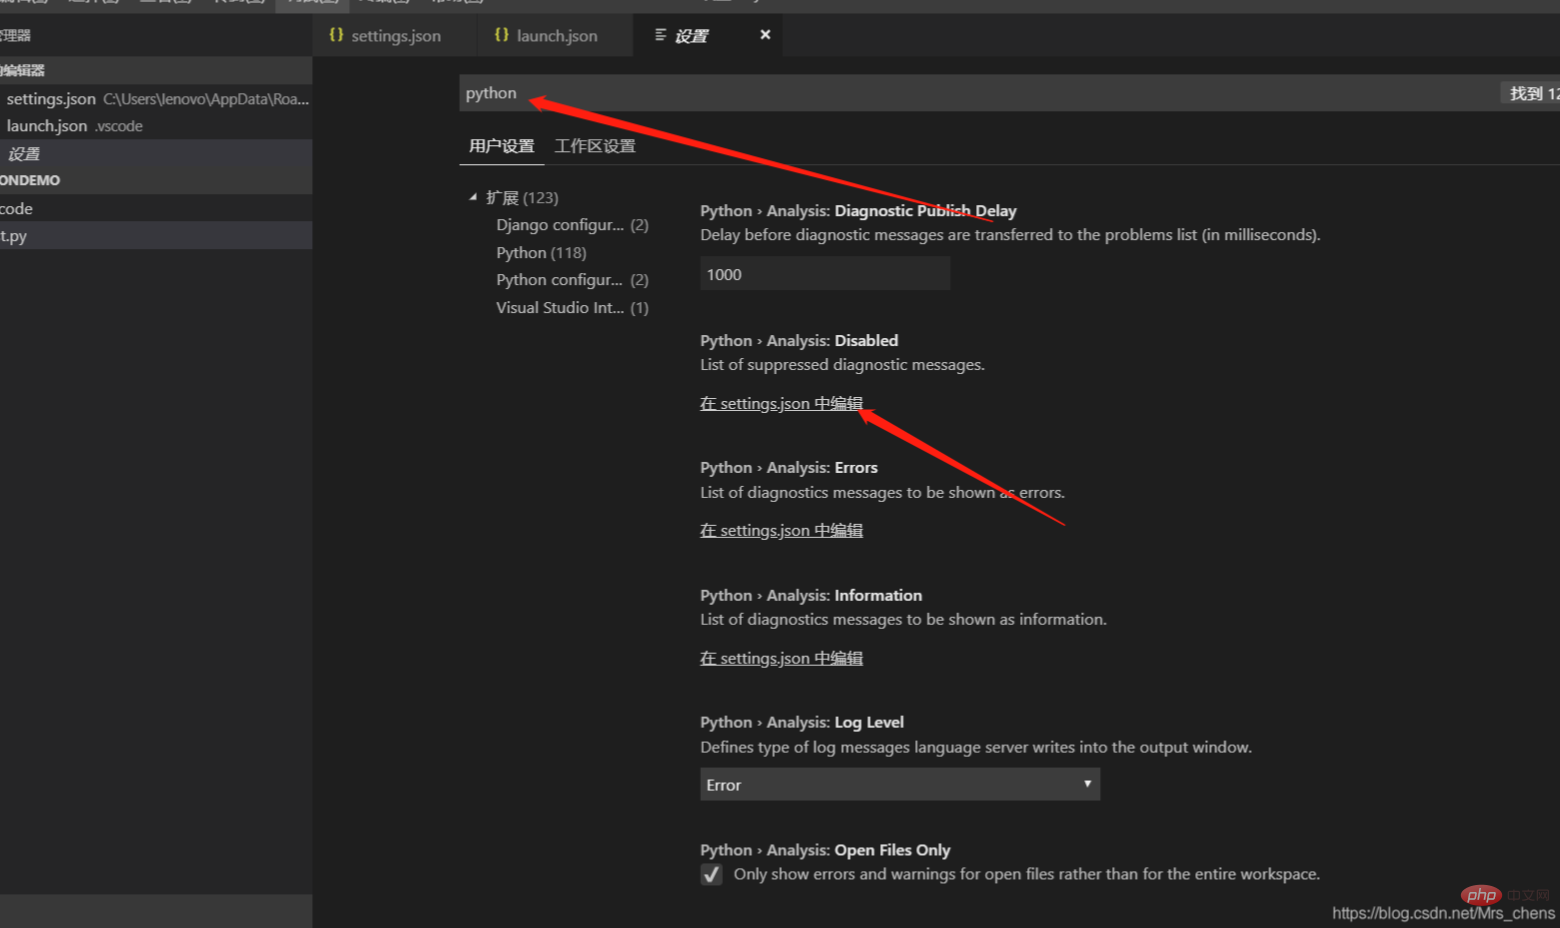Click the {} icon on launch.json tab
The width and height of the screenshot is (1560, 928).
coord(503,35)
